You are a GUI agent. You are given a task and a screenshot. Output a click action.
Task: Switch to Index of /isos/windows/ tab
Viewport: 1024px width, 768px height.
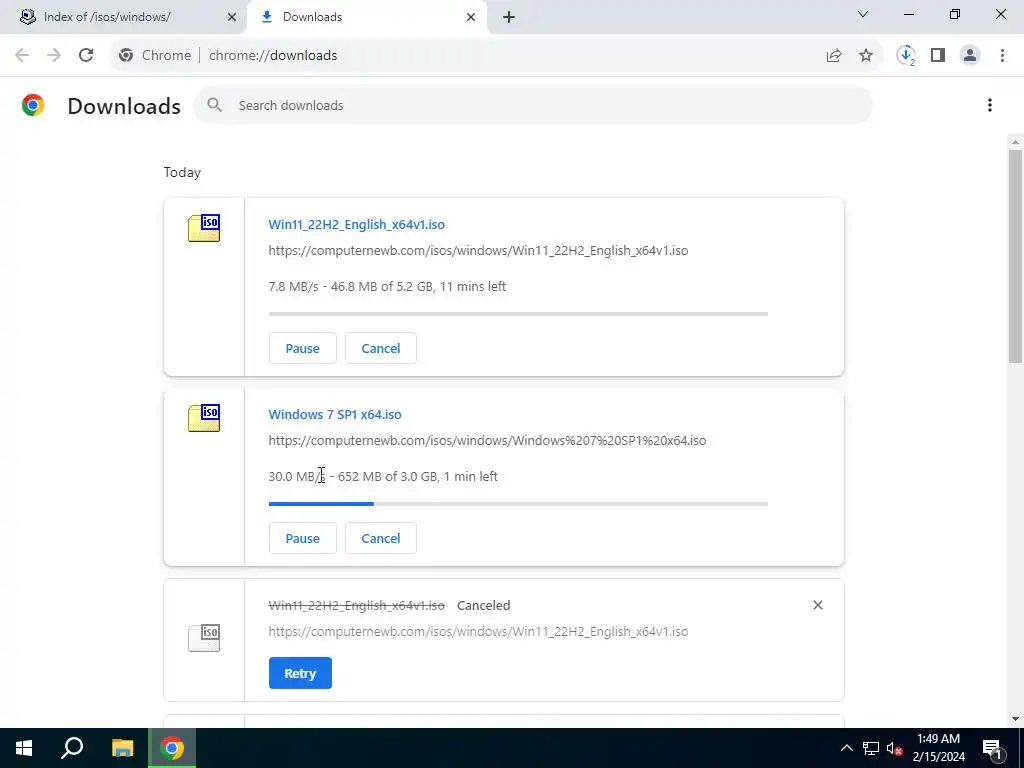tap(124, 17)
